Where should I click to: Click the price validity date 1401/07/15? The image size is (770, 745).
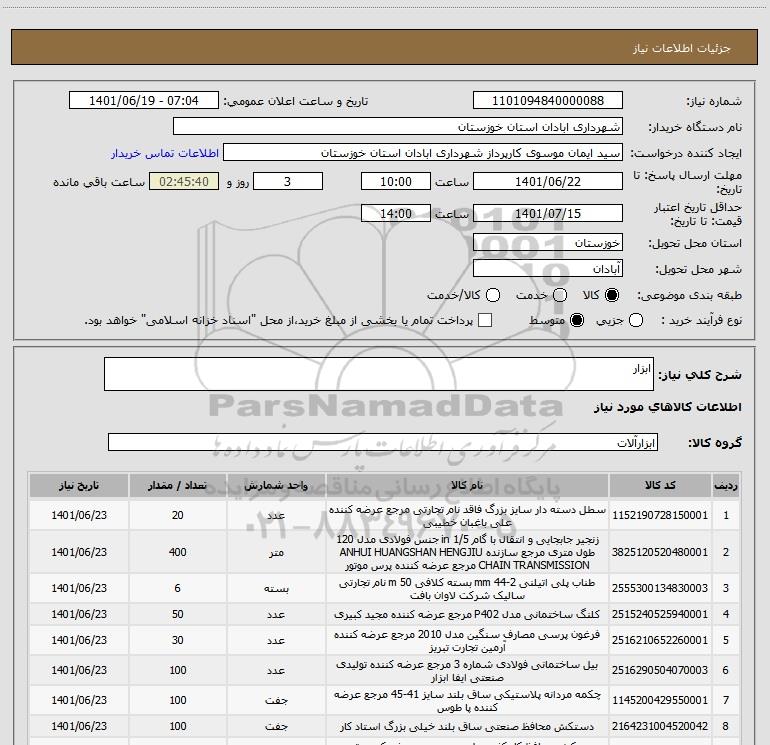(548, 214)
